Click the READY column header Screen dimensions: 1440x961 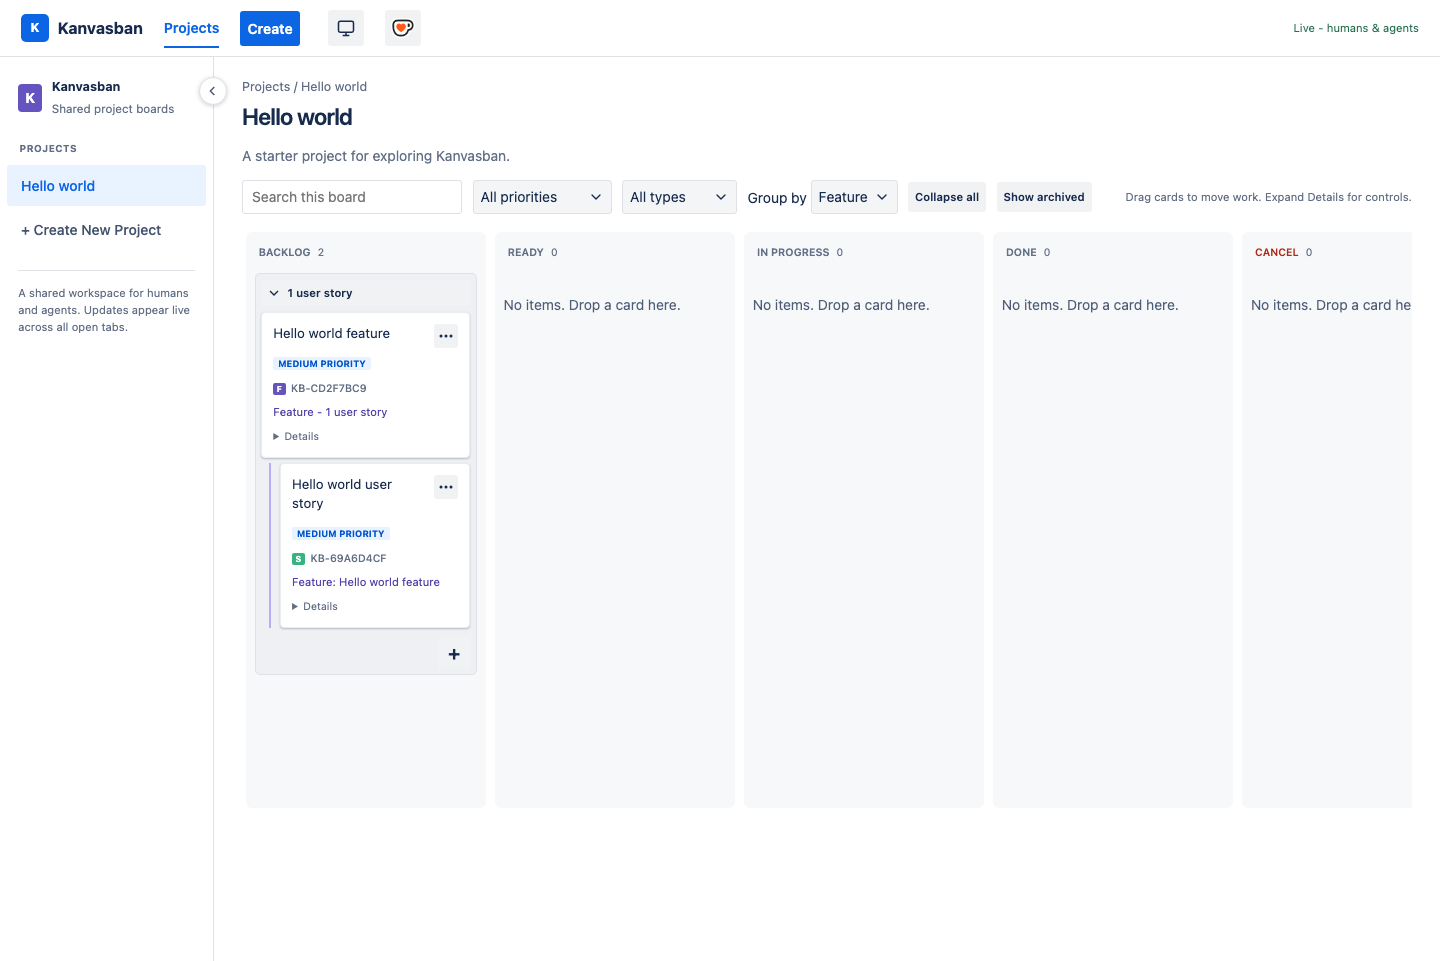pos(525,253)
